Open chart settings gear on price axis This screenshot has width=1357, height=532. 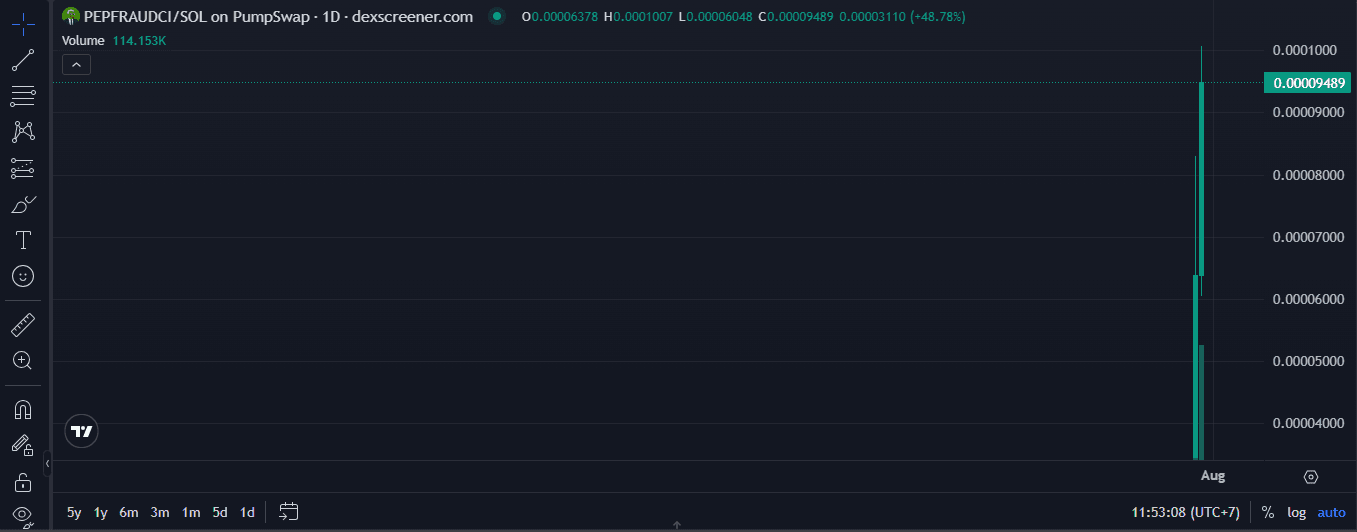tap(1311, 477)
